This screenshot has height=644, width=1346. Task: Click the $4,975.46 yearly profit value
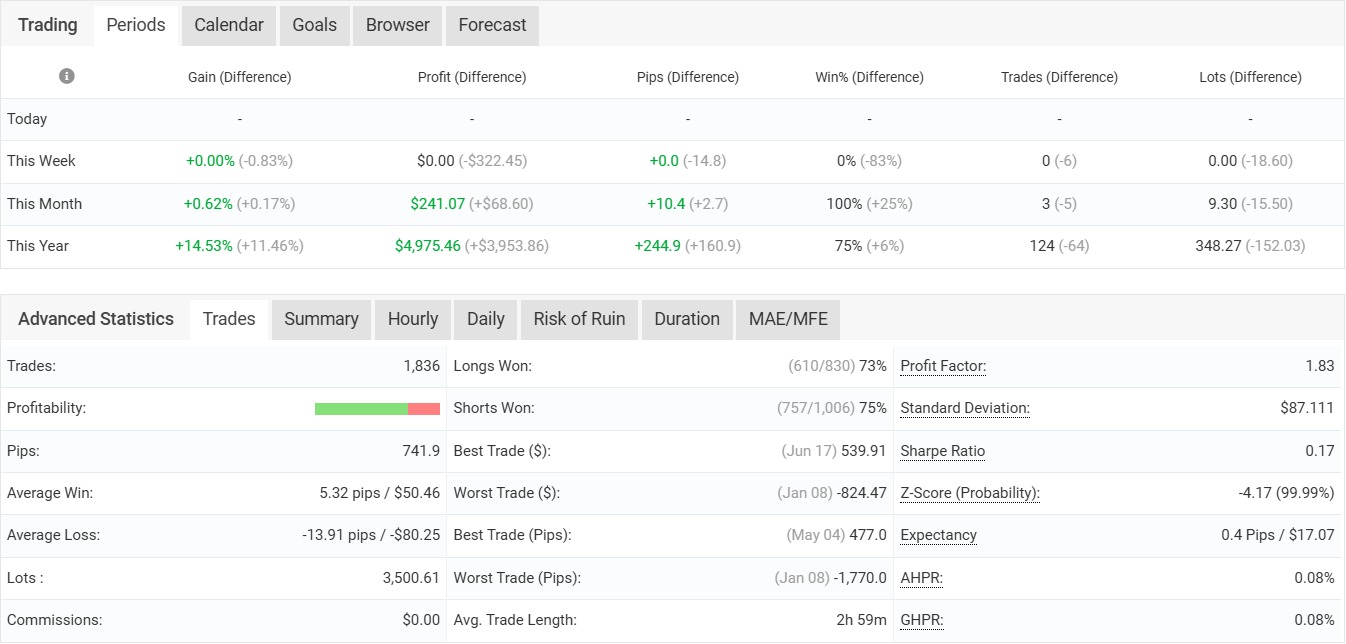(x=428, y=246)
